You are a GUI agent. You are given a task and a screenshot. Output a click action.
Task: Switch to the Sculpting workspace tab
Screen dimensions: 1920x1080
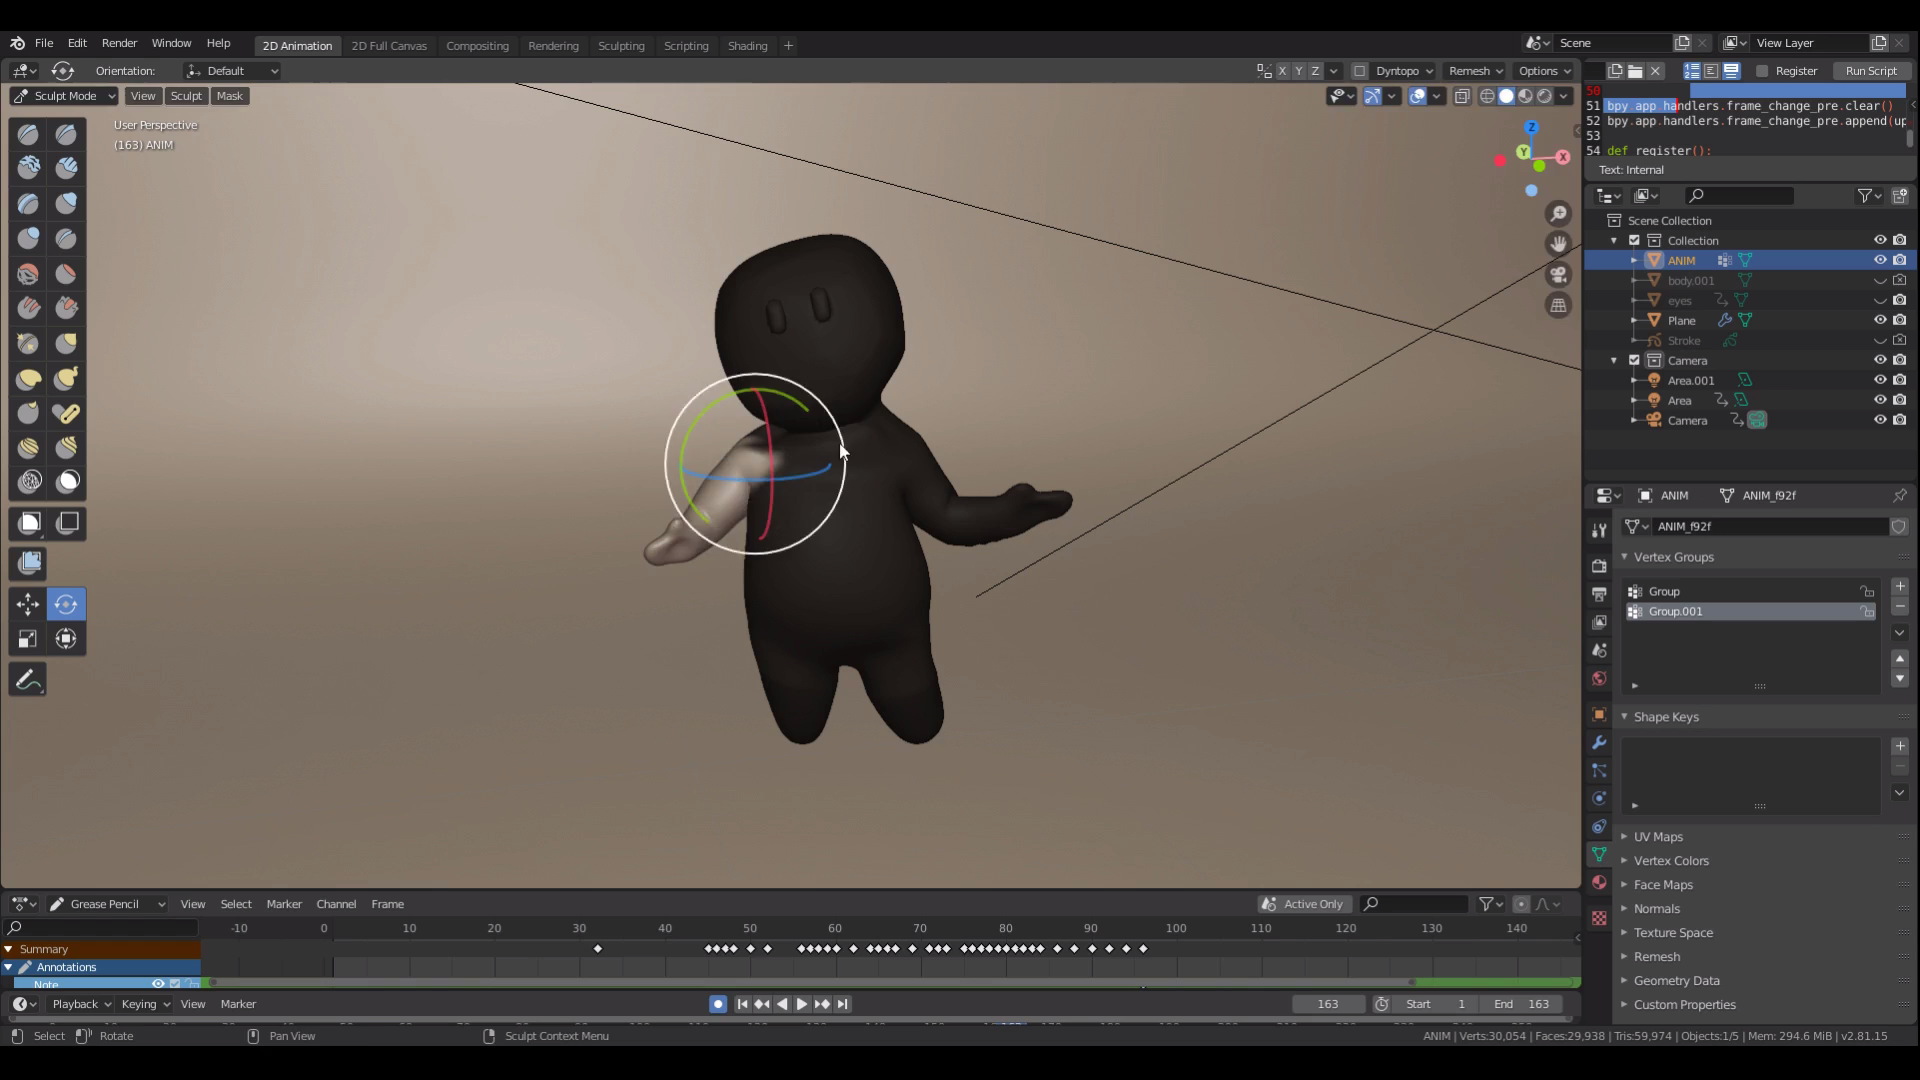[x=621, y=46]
